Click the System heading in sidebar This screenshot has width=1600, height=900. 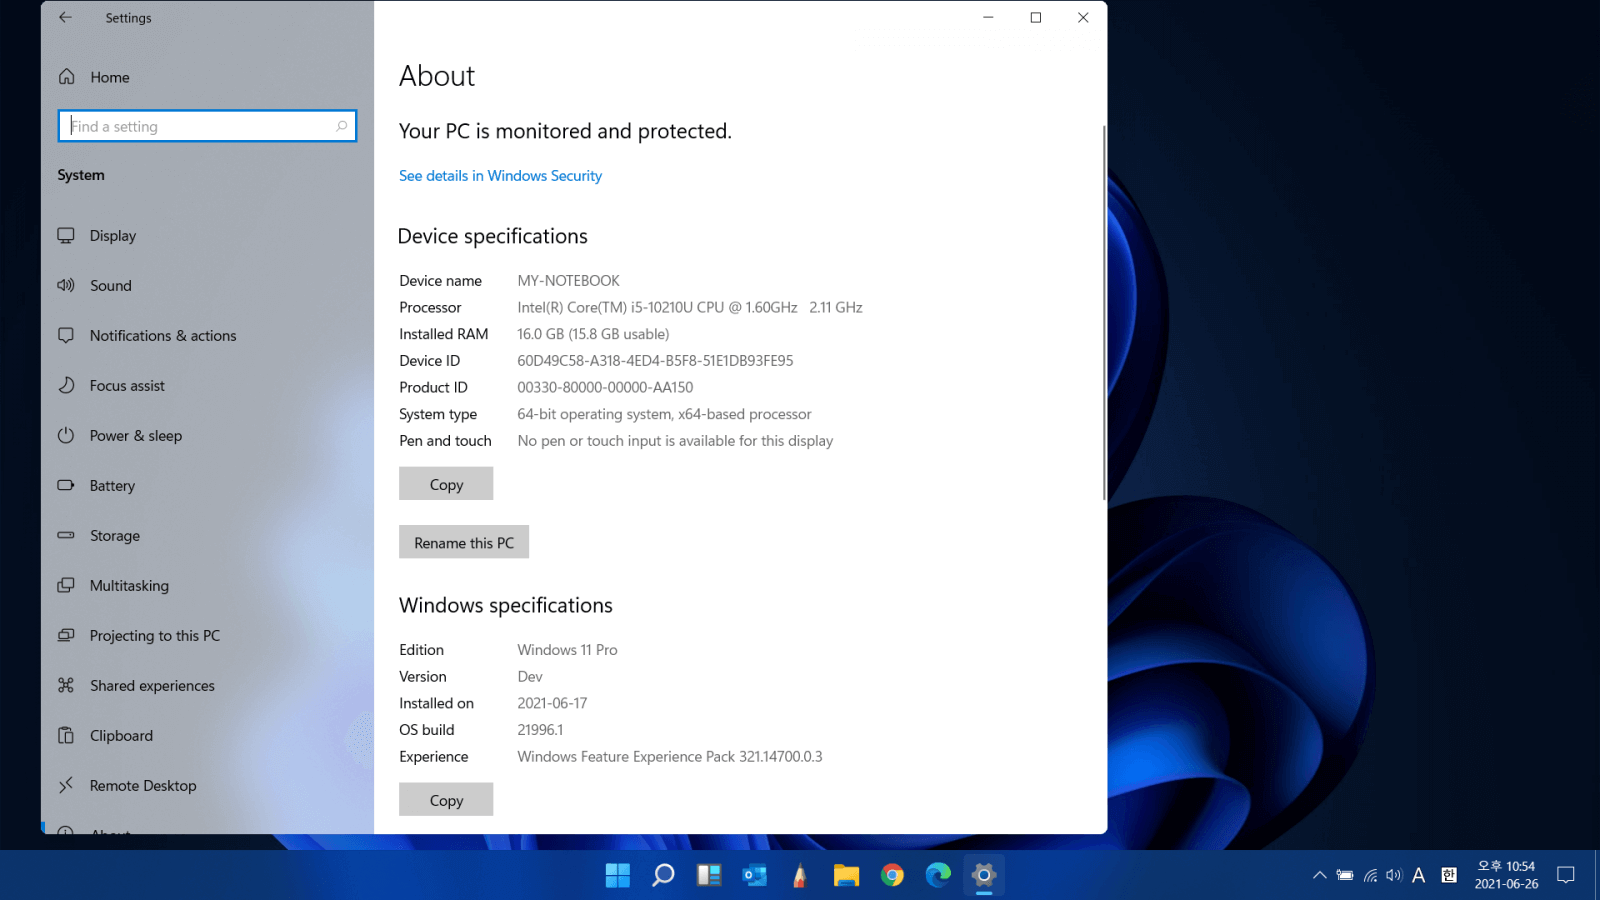click(x=81, y=175)
